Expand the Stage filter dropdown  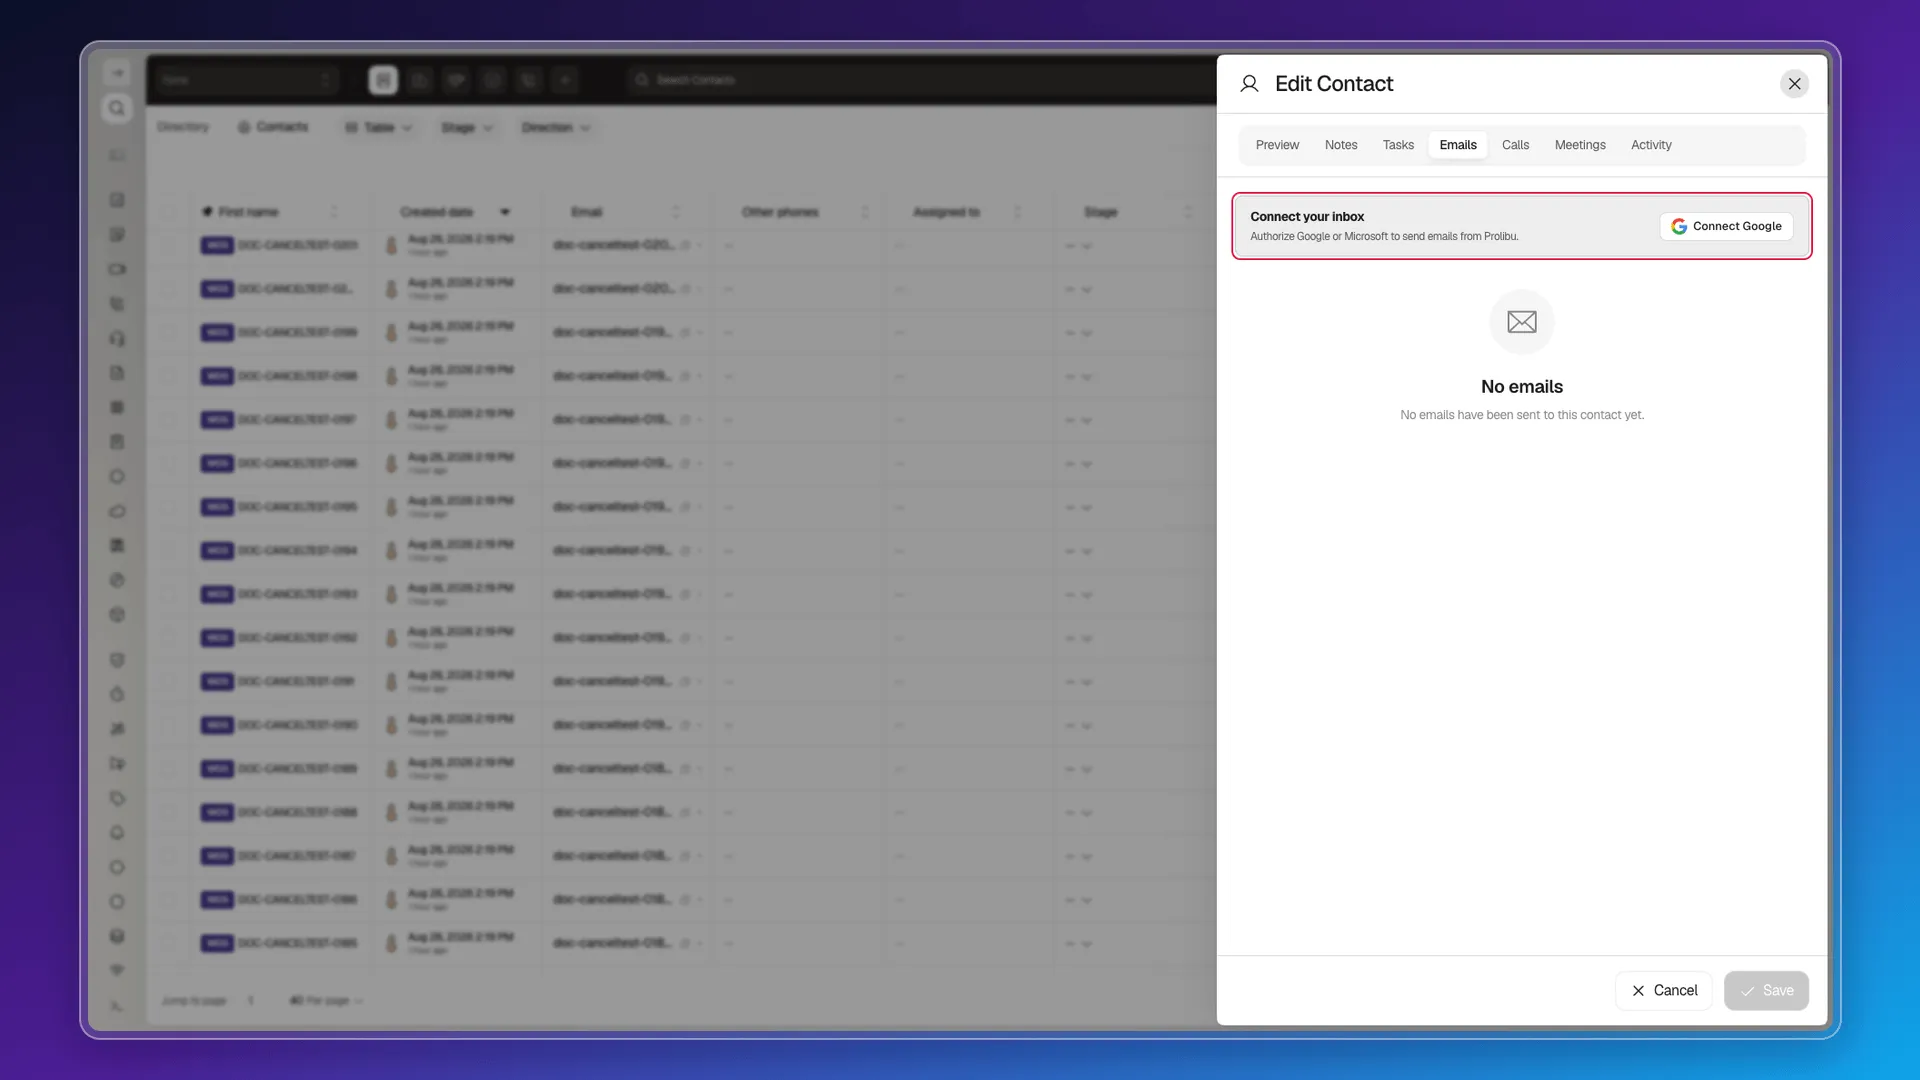coord(467,128)
